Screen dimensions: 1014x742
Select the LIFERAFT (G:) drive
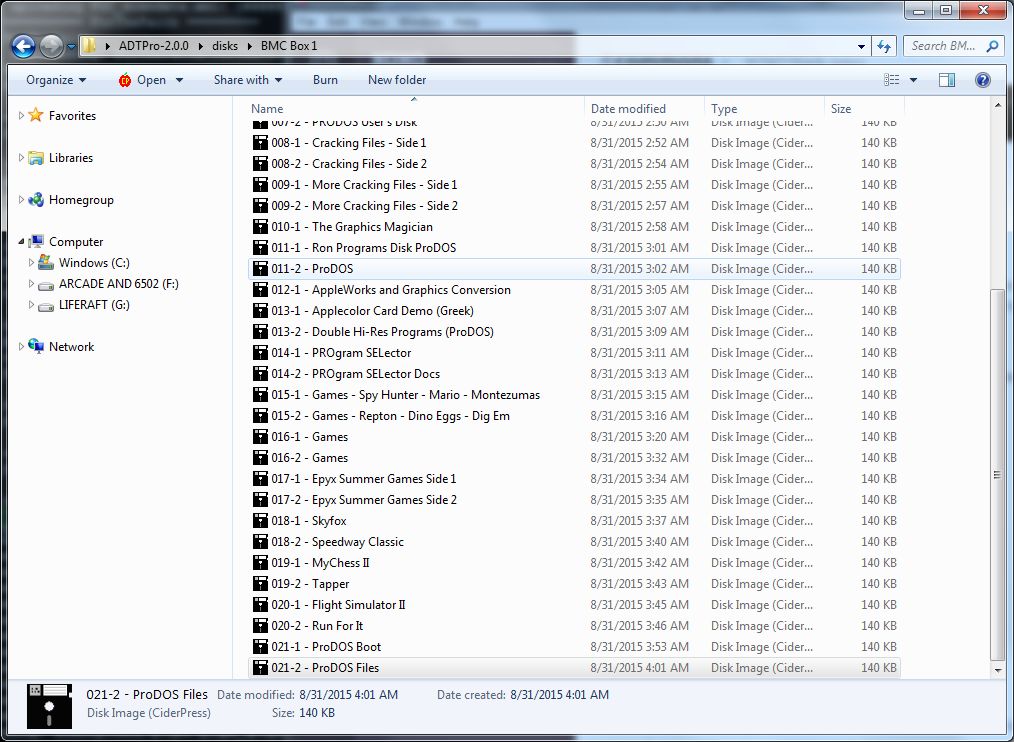[x=94, y=305]
